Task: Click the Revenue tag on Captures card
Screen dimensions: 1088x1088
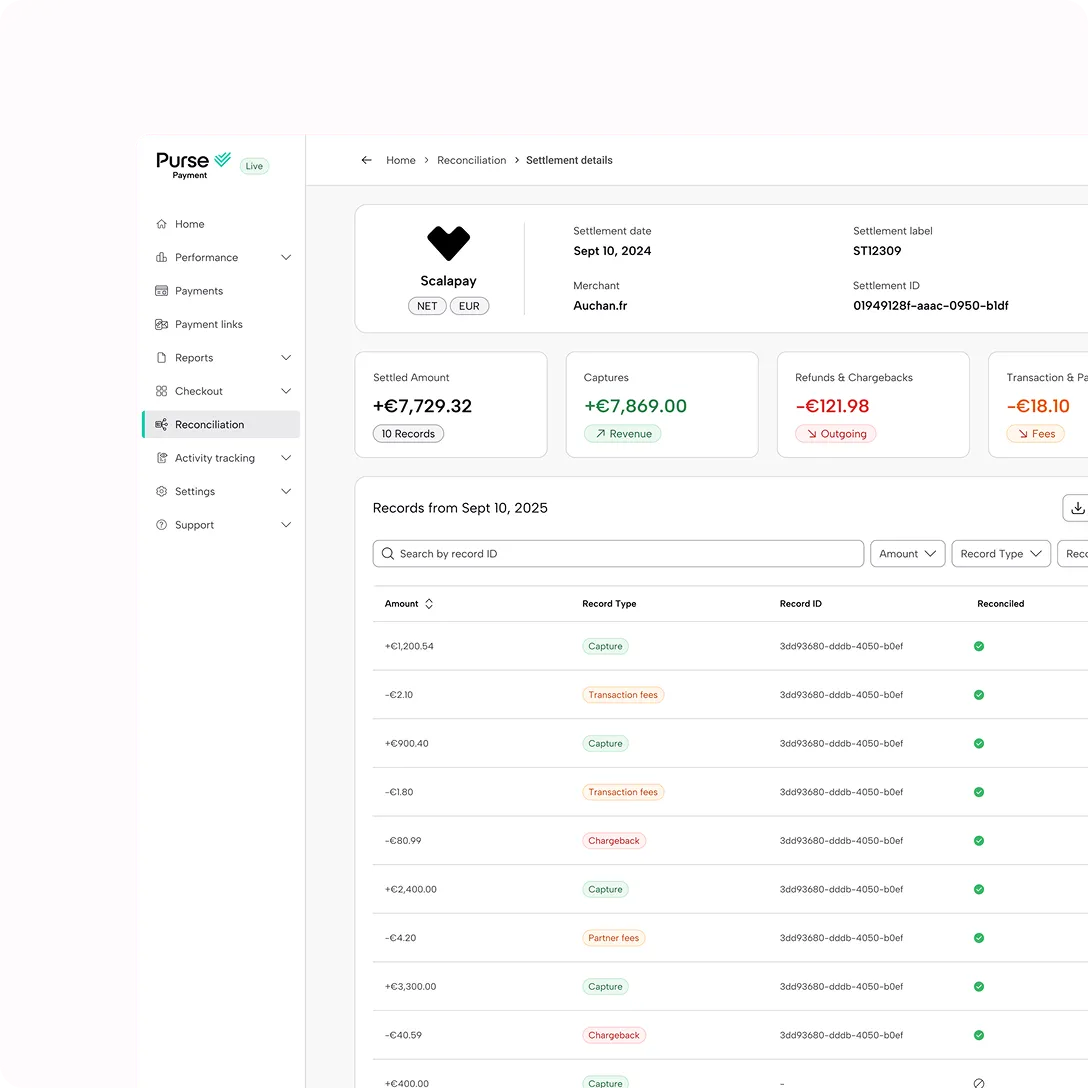Action: tap(622, 434)
